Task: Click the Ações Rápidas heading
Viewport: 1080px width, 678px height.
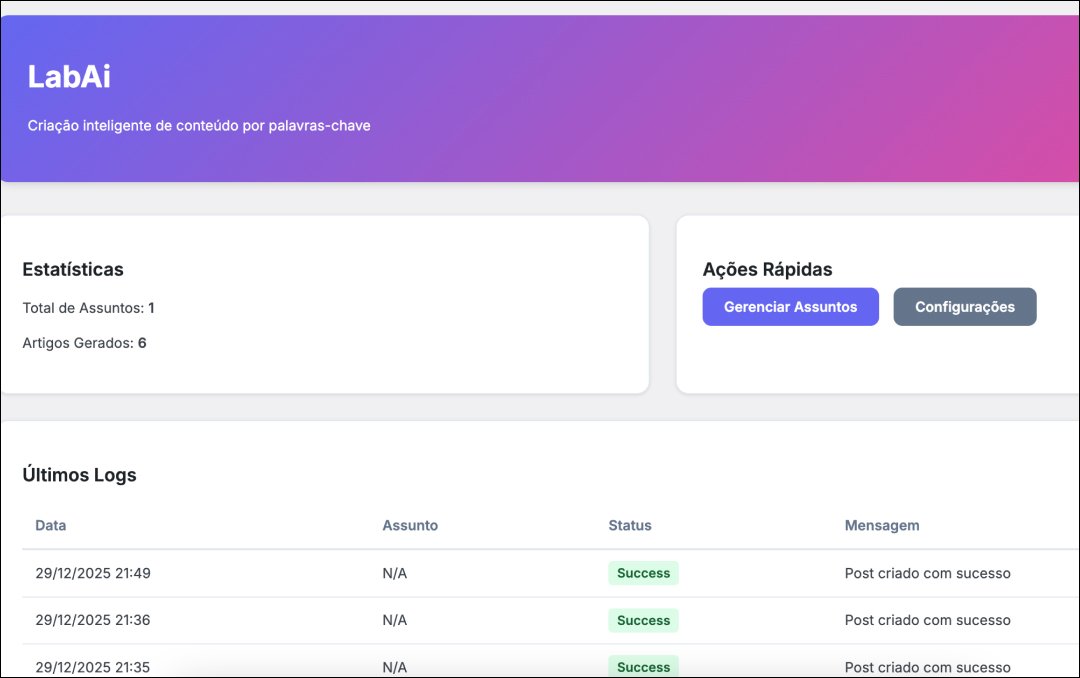Action: click(767, 269)
